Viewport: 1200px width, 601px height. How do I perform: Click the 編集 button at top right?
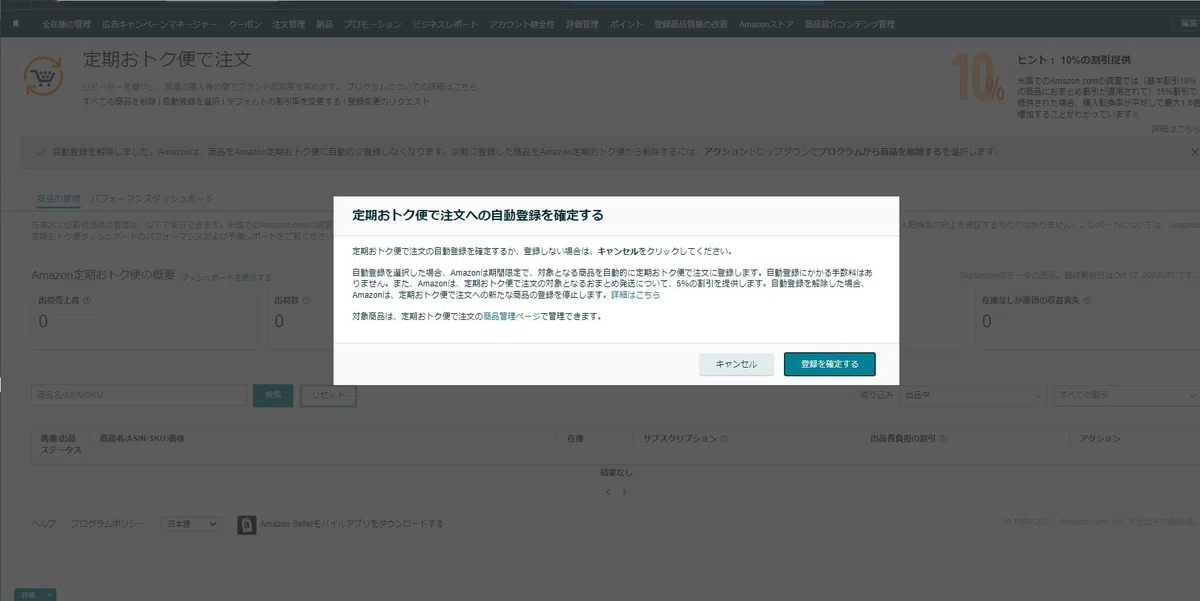(x=1185, y=23)
